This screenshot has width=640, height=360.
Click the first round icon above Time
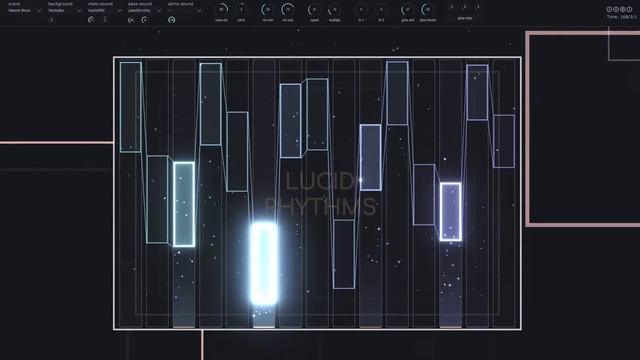(609, 9)
